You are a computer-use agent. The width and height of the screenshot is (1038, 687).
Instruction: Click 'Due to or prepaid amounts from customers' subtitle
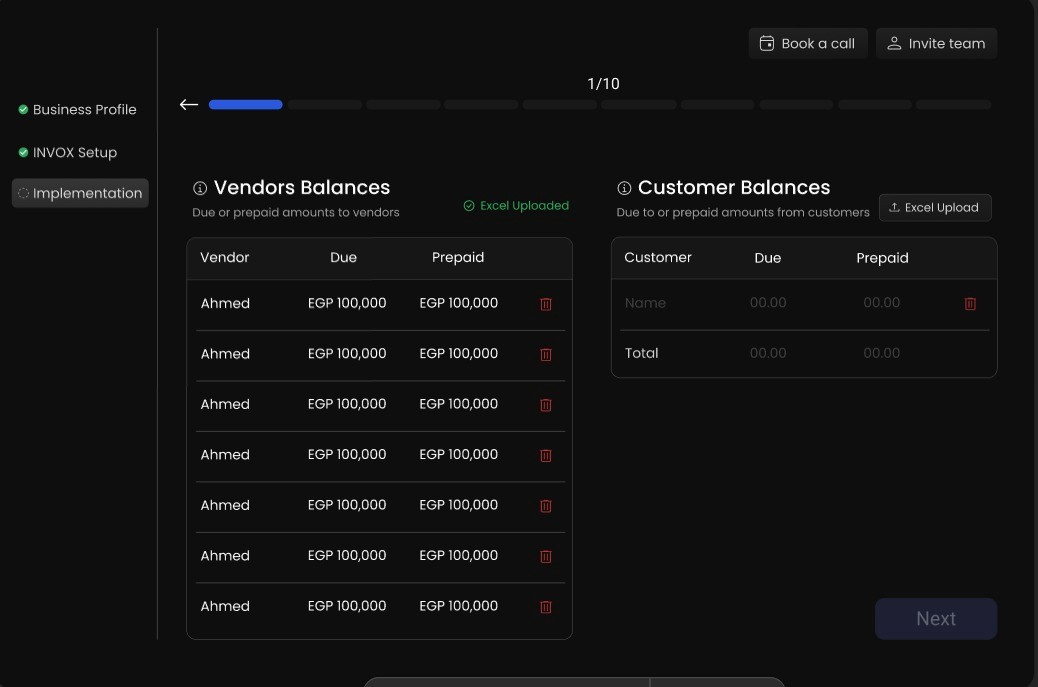coord(743,212)
